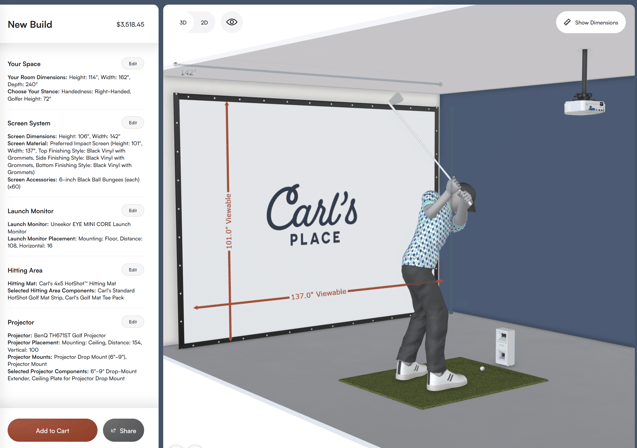This screenshot has height=448, width=637.
Task: Click the Your Space heading
Action: [x=24, y=64]
